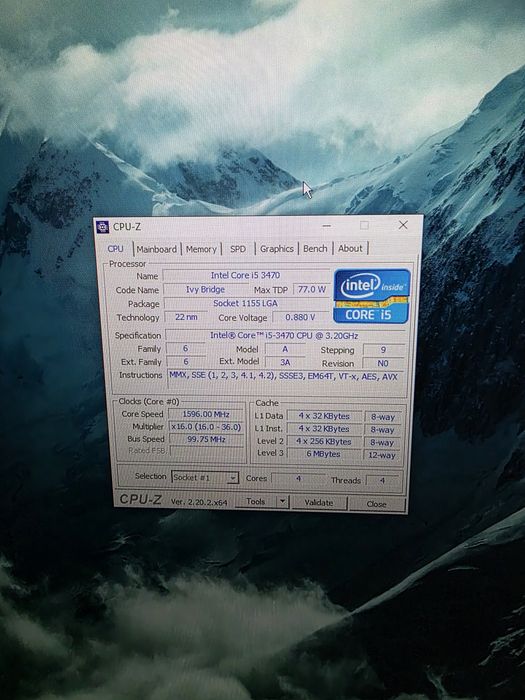This screenshot has width=525, height=700.
Task: Open the Memory tab
Action: pos(201,249)
